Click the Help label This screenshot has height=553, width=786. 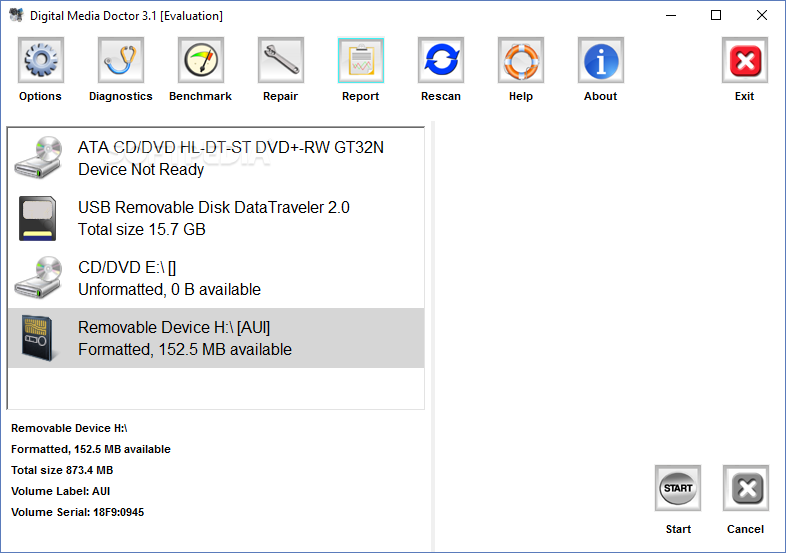(x=521, y=96)
